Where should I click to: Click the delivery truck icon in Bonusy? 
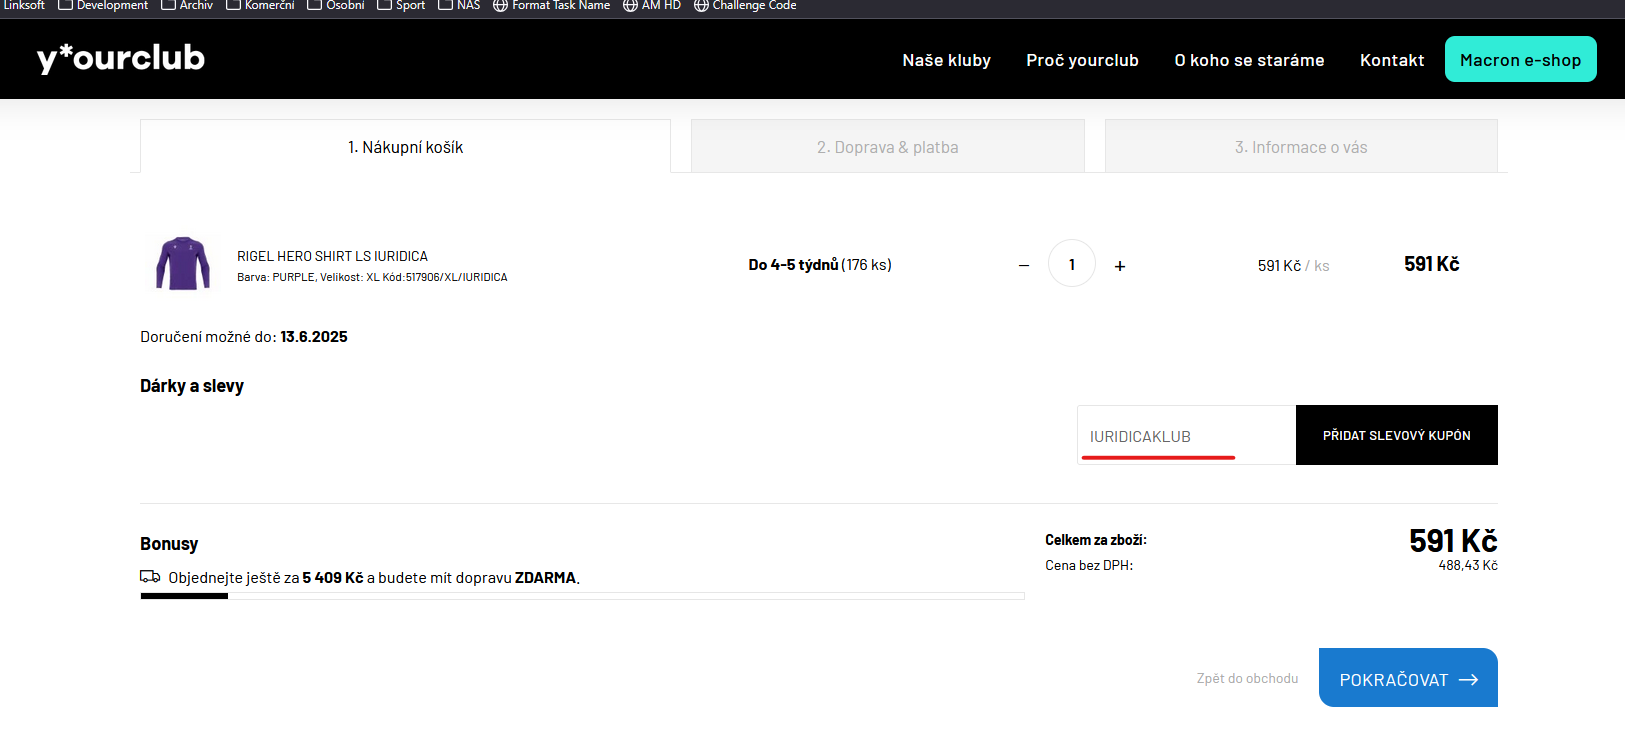pyautogui.click(x=150, y=576)
